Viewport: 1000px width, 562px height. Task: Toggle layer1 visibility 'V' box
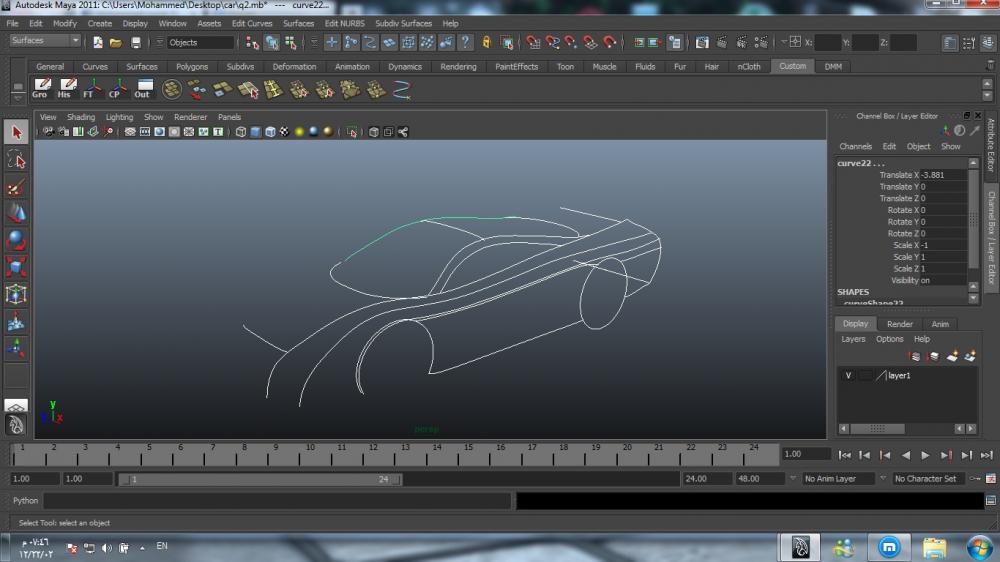[848, 376]
